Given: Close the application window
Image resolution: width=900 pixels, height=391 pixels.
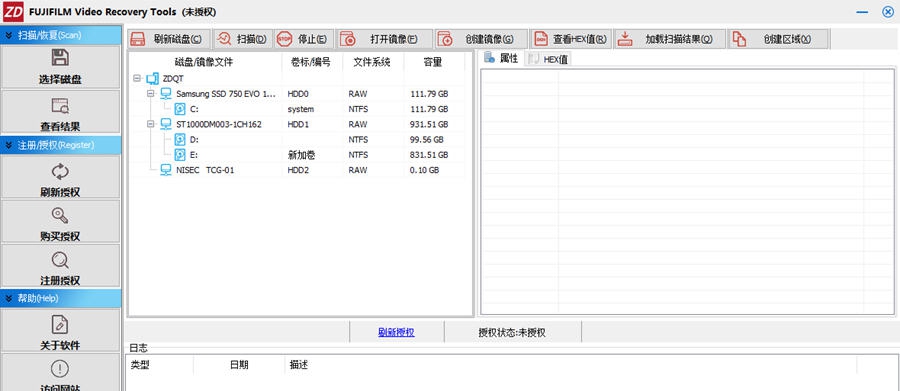Looking at the screenshot, I should pos(887,12).
